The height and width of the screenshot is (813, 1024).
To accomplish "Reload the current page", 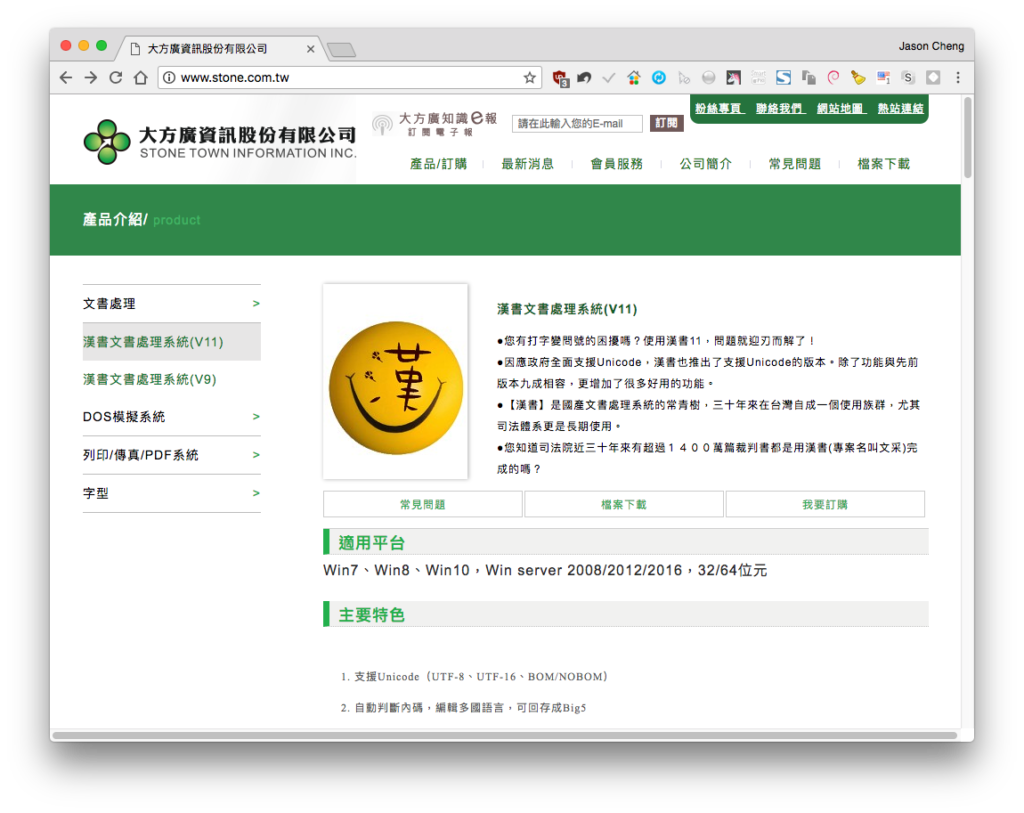I will coord(116,78).
